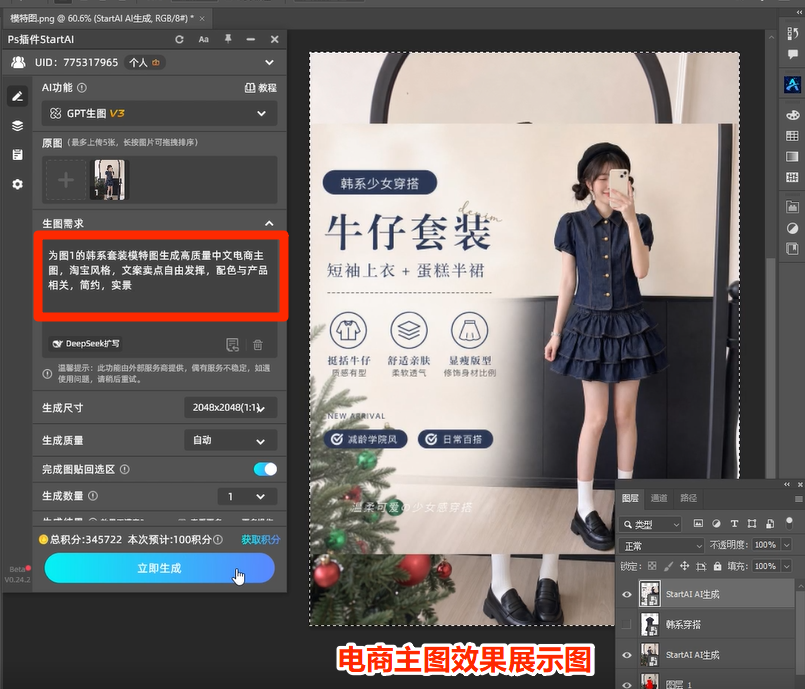This screenshot has width=805, height=689.
Task: Collapse the 生图需求 section
Action: click(x=269, y=223)
